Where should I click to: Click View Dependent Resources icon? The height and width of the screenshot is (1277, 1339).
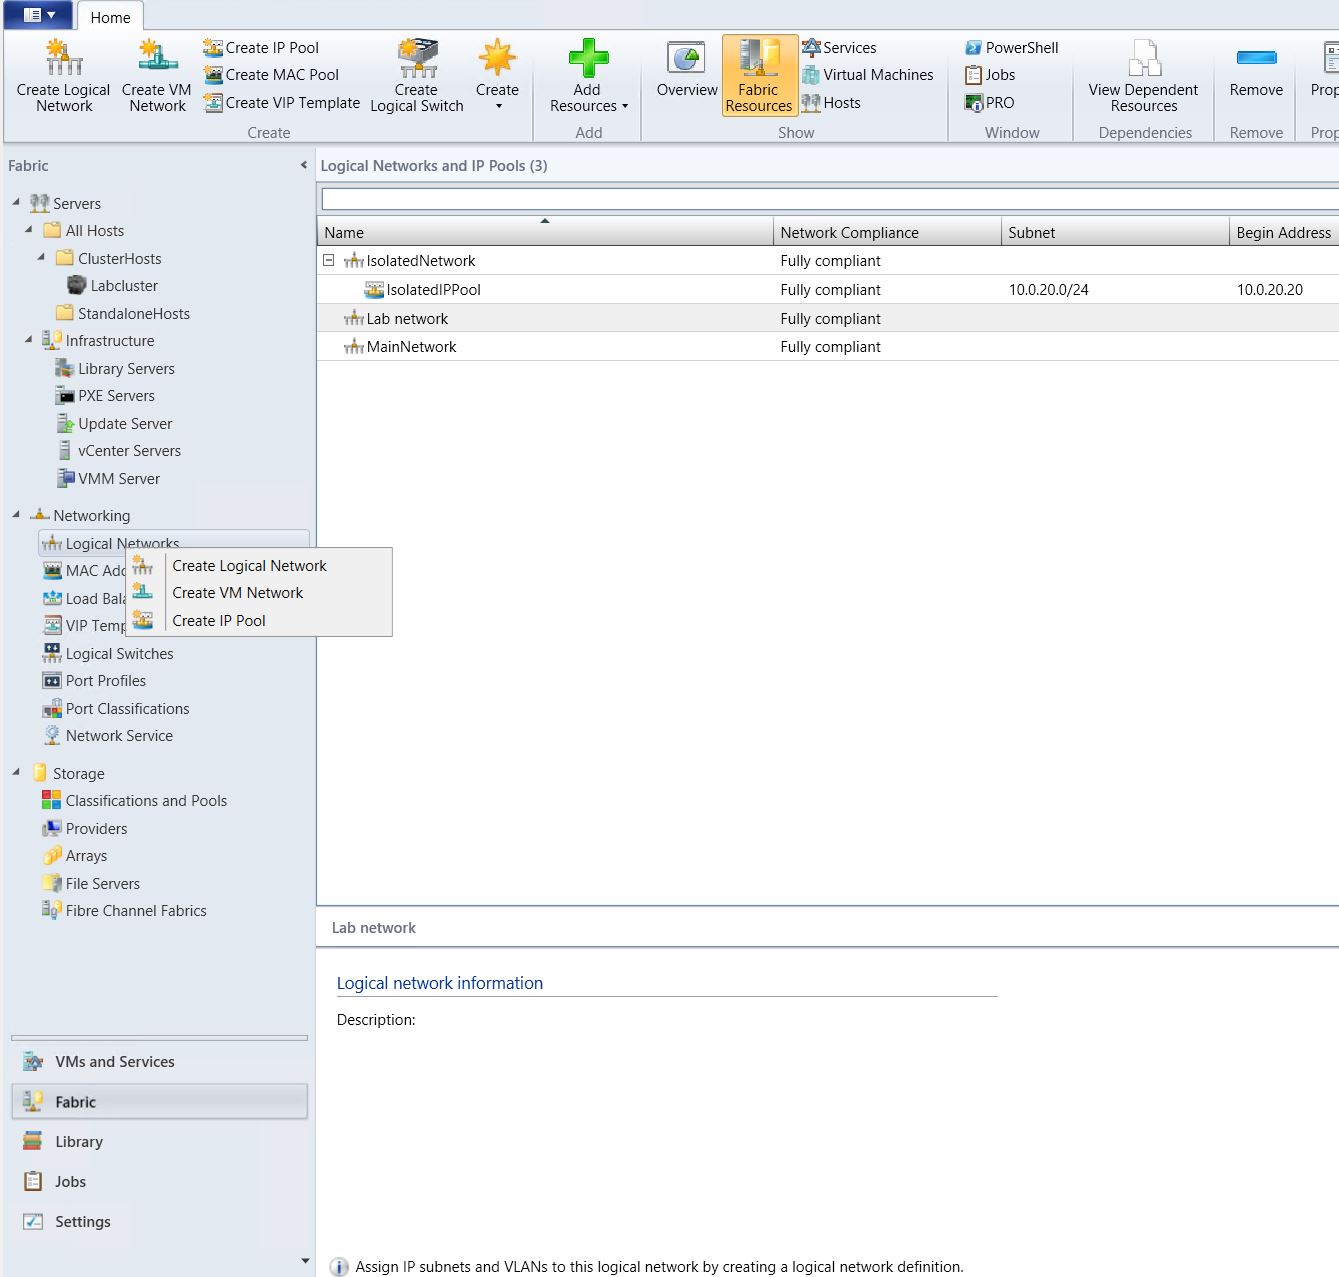[1143, 58]
